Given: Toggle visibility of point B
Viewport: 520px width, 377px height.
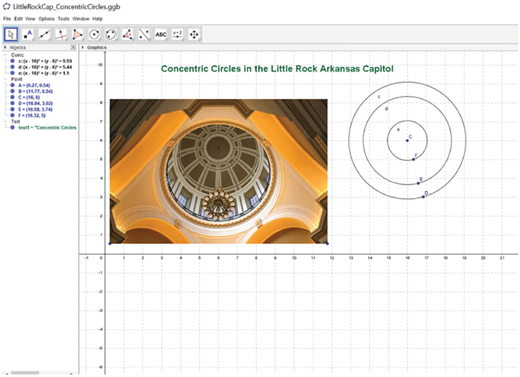Looking at the screenshot, I should tap(12, 91).
